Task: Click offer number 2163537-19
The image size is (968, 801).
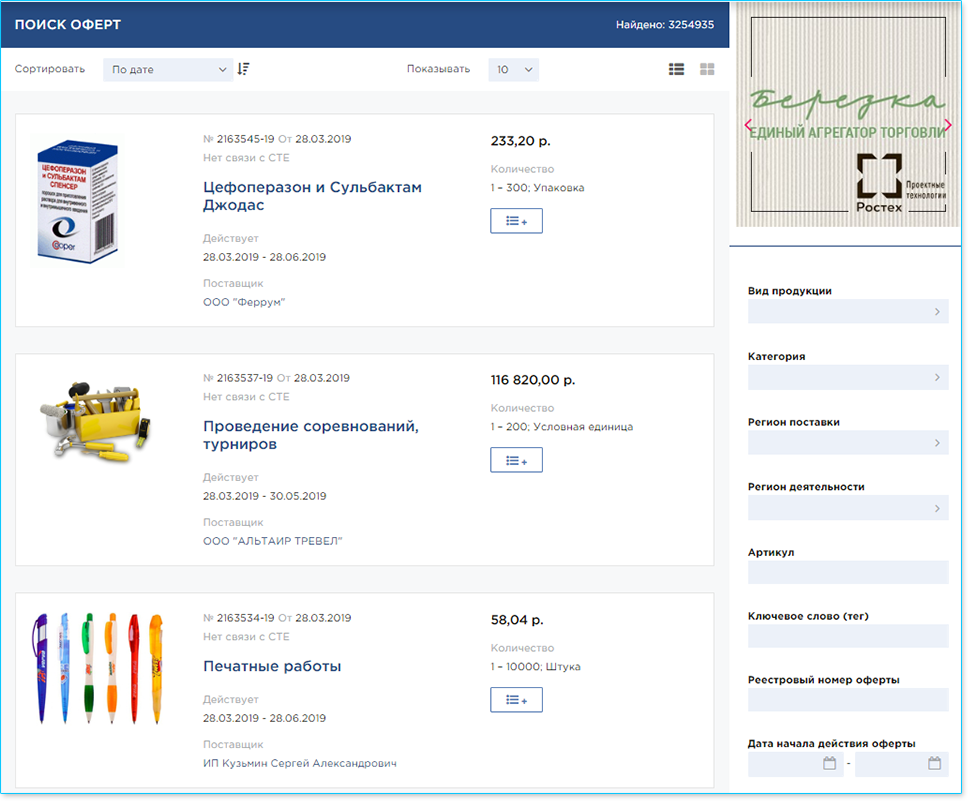Action: [244, 378]
